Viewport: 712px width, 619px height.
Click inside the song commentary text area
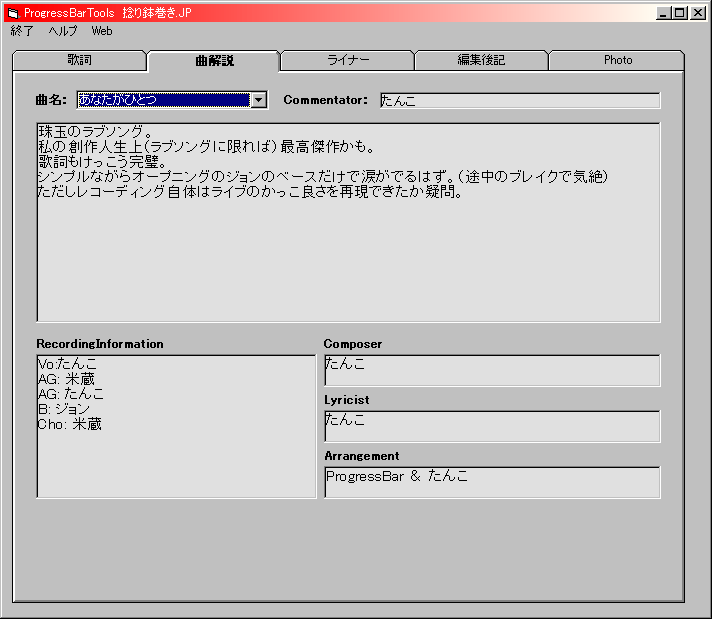pyautogui.click(x=348, y=222)
